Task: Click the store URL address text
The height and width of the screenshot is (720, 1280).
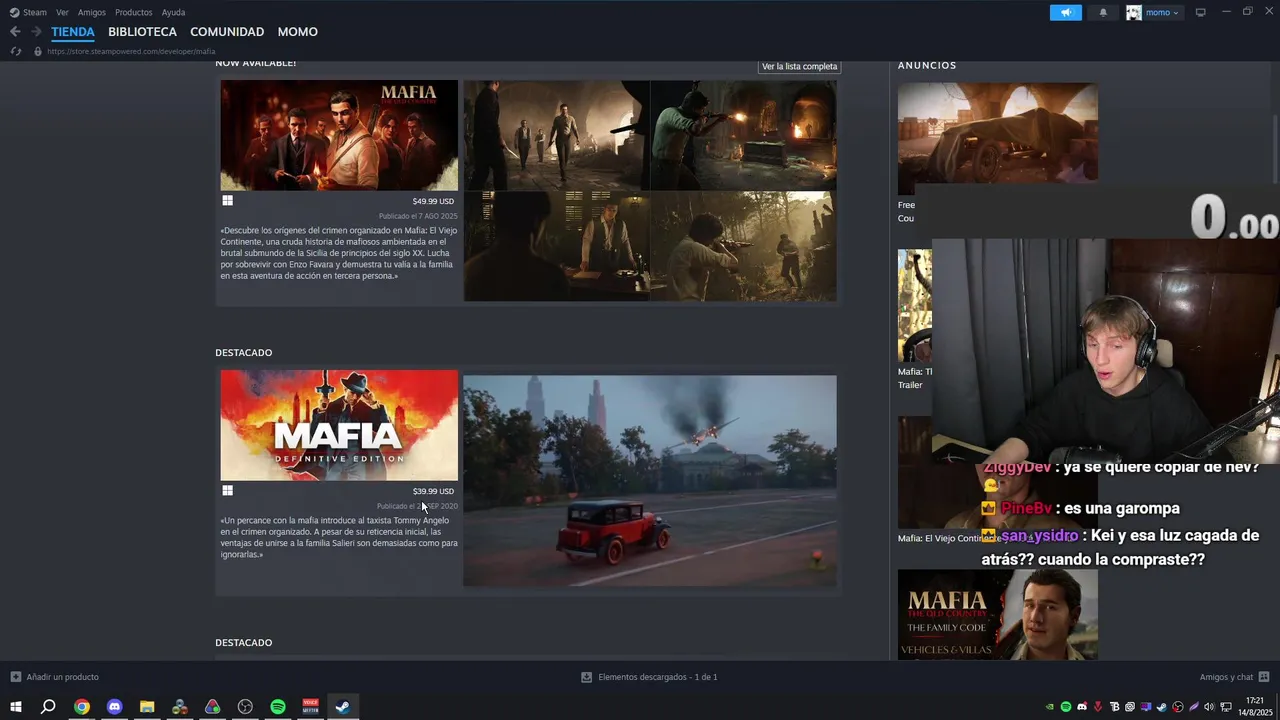Action: [131, 51]
